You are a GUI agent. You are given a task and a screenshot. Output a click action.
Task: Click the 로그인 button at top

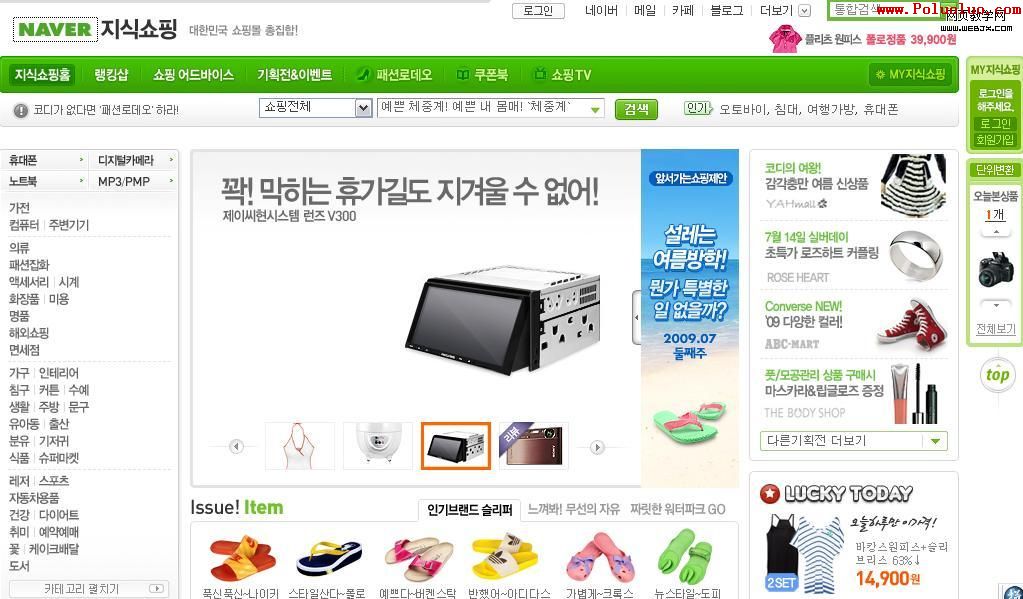click(538, 10)
